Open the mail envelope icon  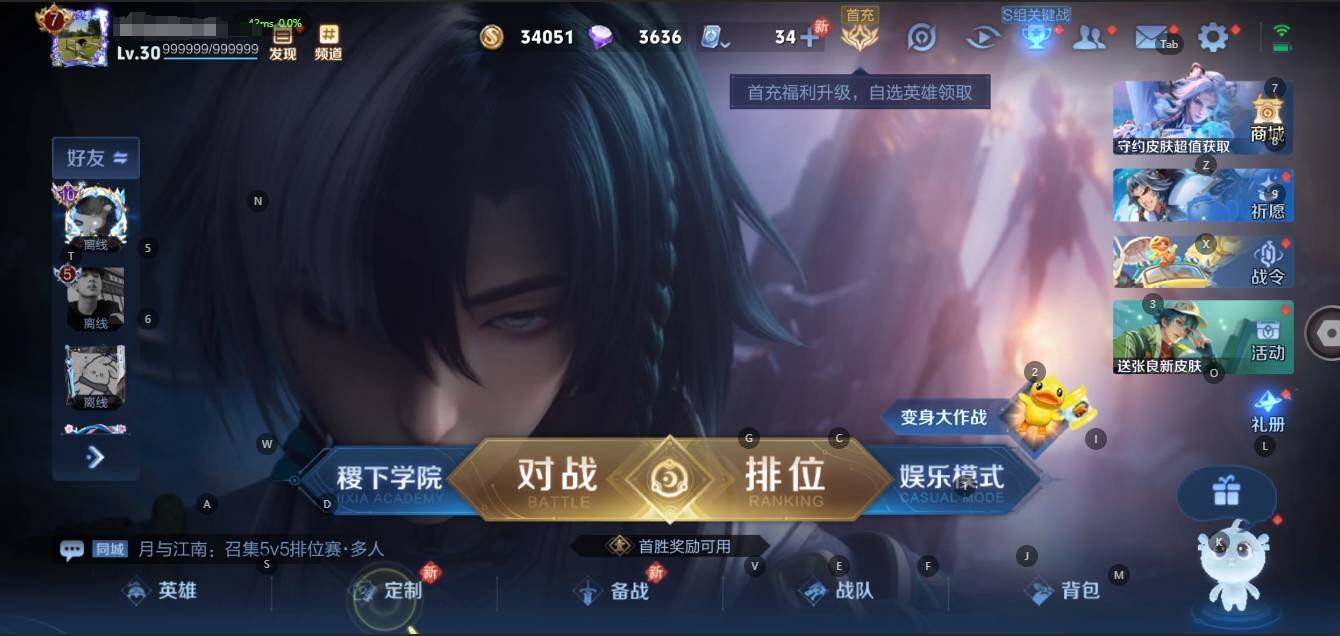tap(1151, 38)
